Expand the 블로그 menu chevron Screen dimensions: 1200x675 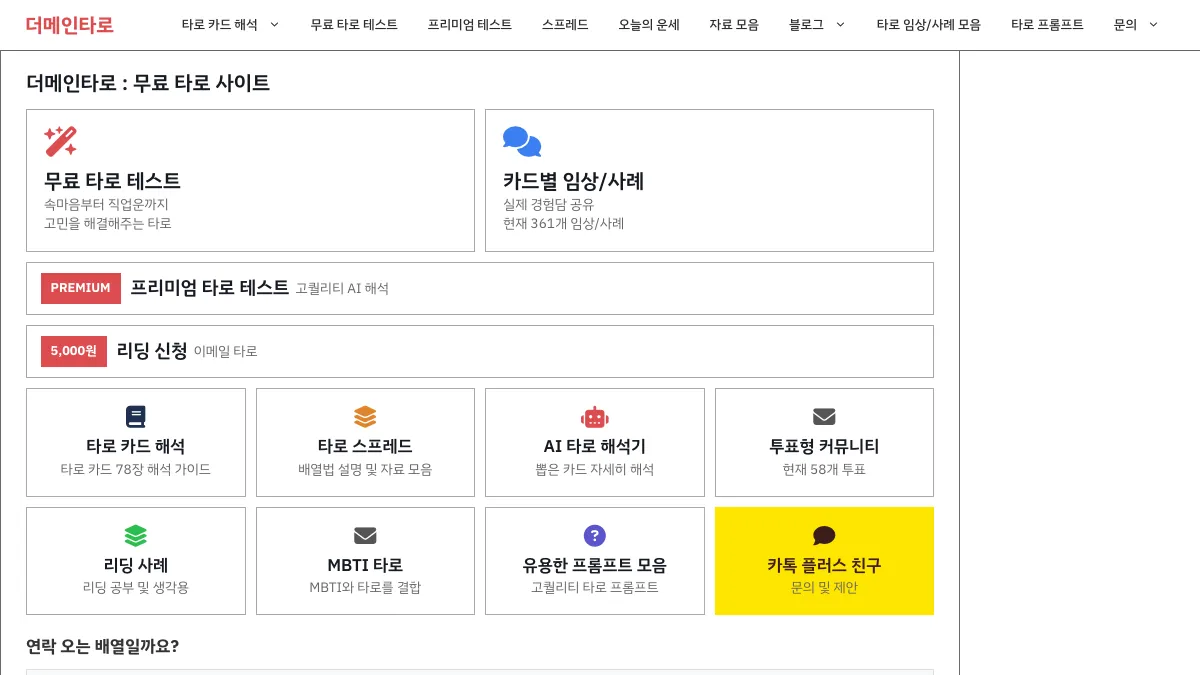(x=840, y=25)
